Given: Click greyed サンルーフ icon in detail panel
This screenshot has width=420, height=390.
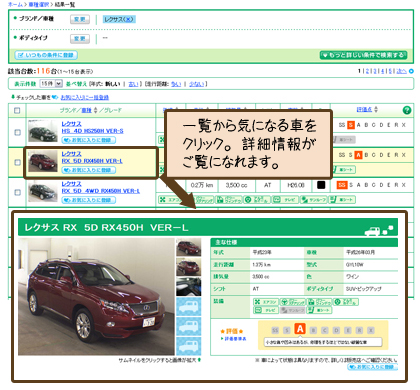Looking at the screenshot, I should pos(292,310).
